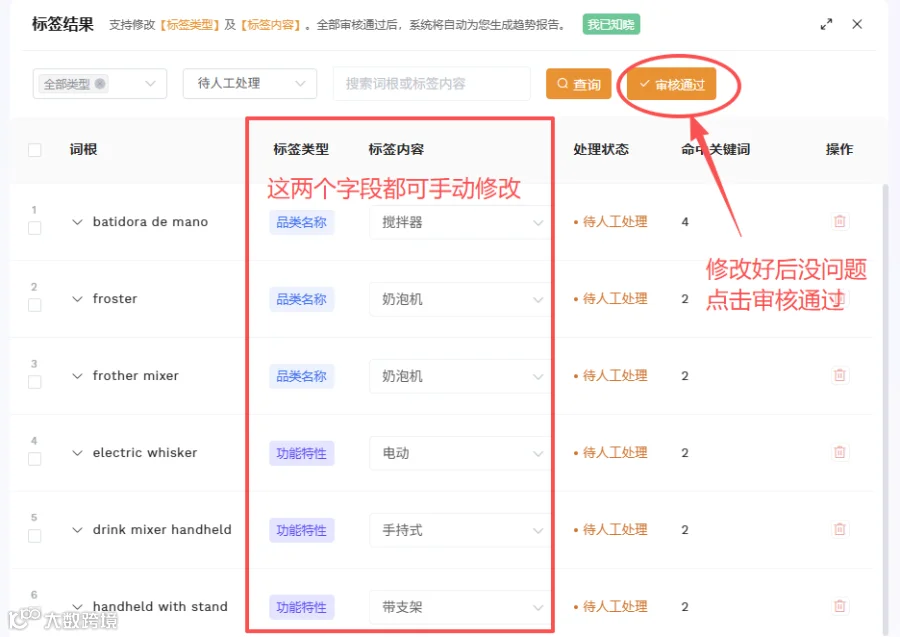Select all rows with header checkbox

tap(34, 150)
